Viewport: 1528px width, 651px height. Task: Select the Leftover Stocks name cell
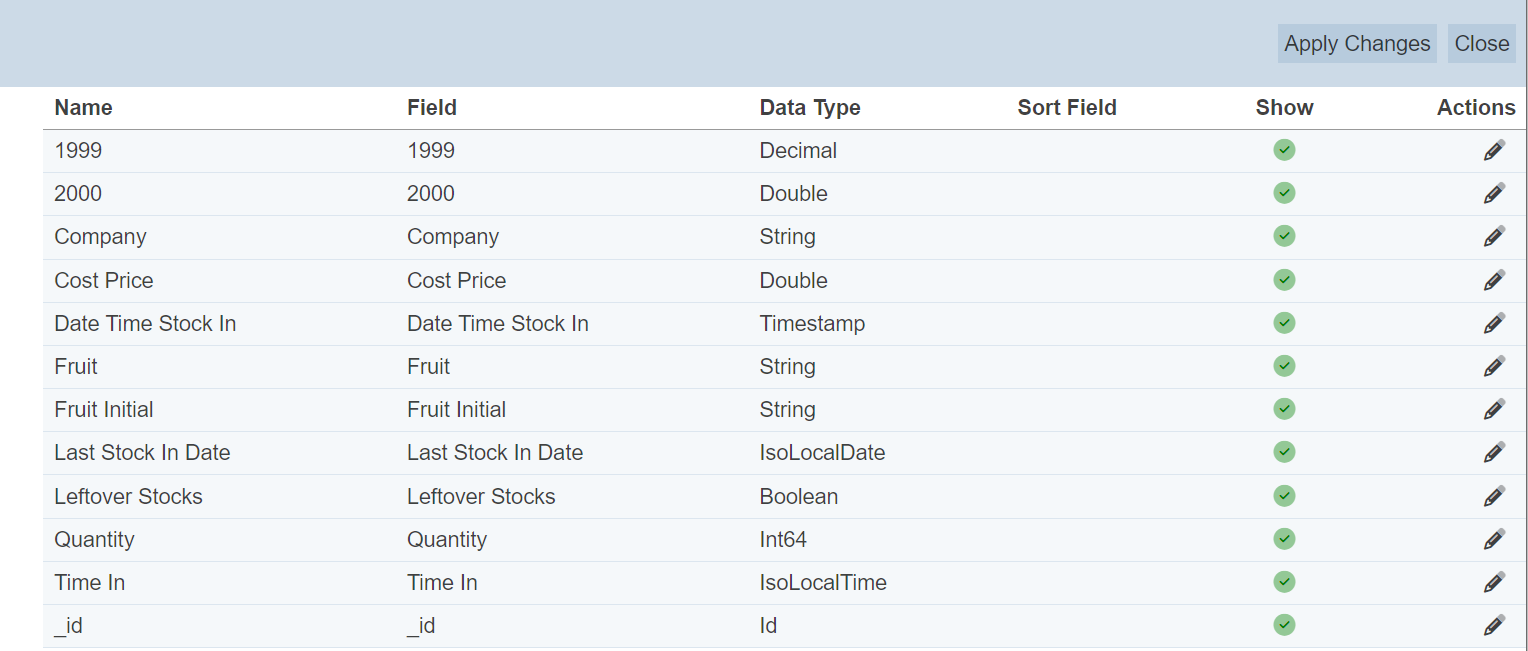click(x=128, y=497)
